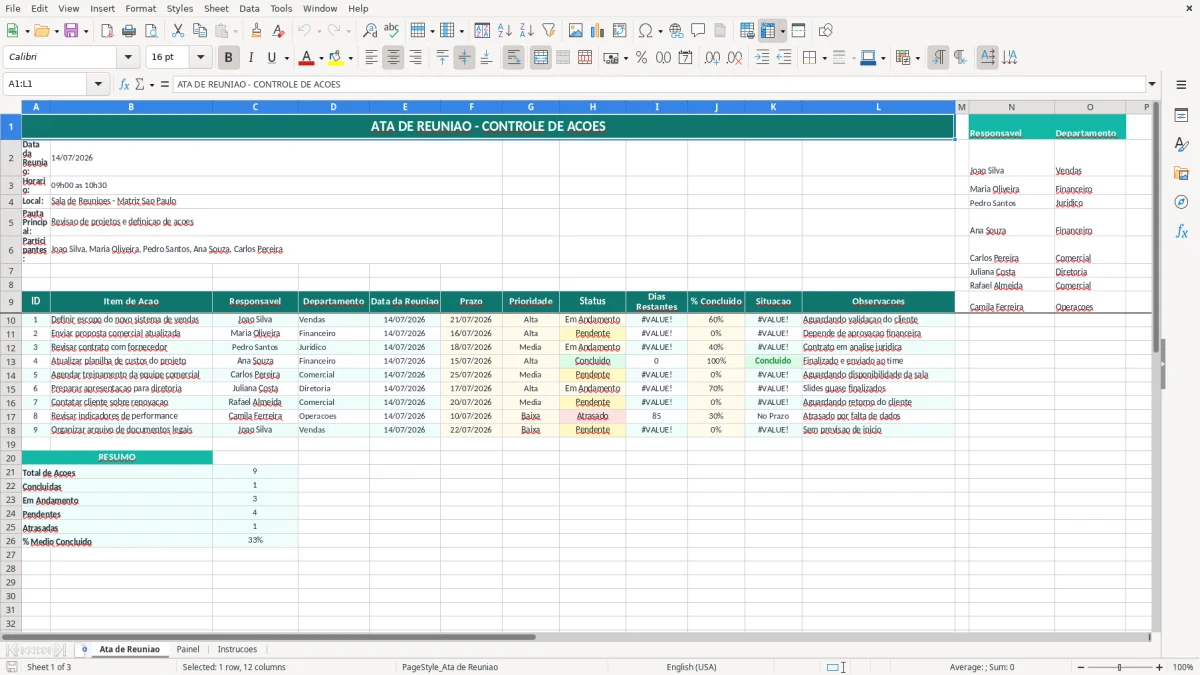Insert hyperlink
The height and width of the screenshot is (675, 1200).
(676, 31)
